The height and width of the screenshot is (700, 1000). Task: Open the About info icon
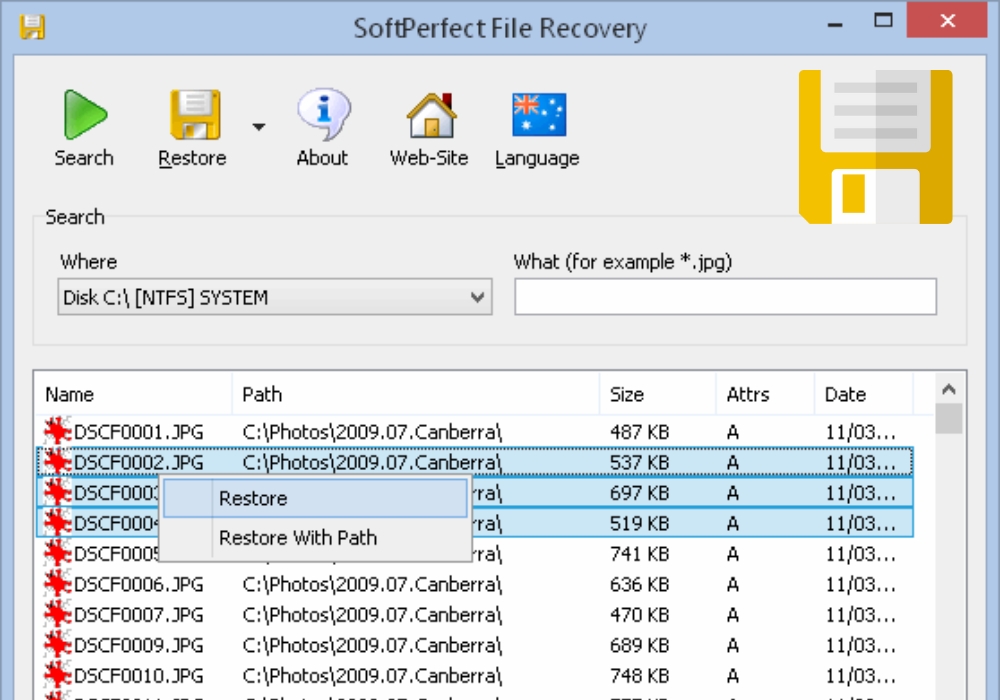point(323,114)
